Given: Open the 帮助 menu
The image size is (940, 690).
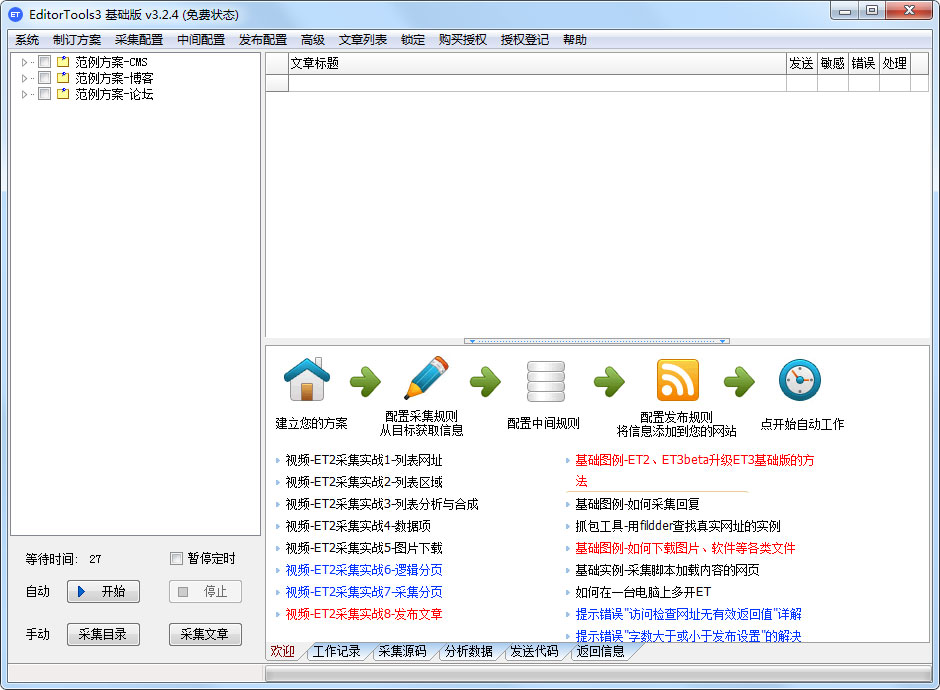Looking at the screenshot, I should (575, 40).
